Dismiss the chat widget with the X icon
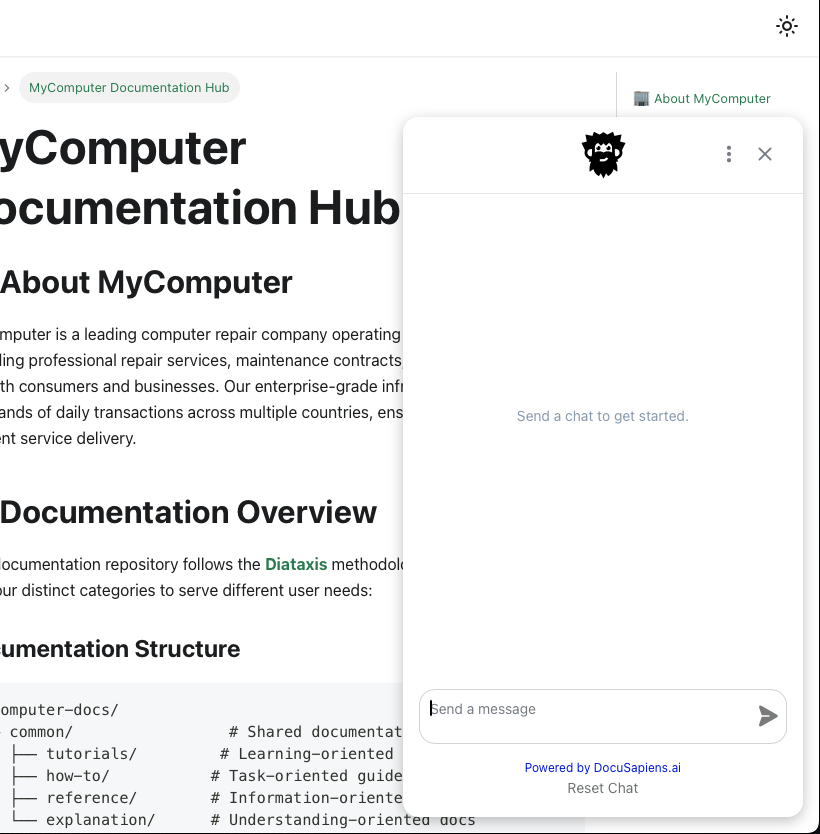The image size is (820, 834). pyautogui.click(x=765, y=154)
